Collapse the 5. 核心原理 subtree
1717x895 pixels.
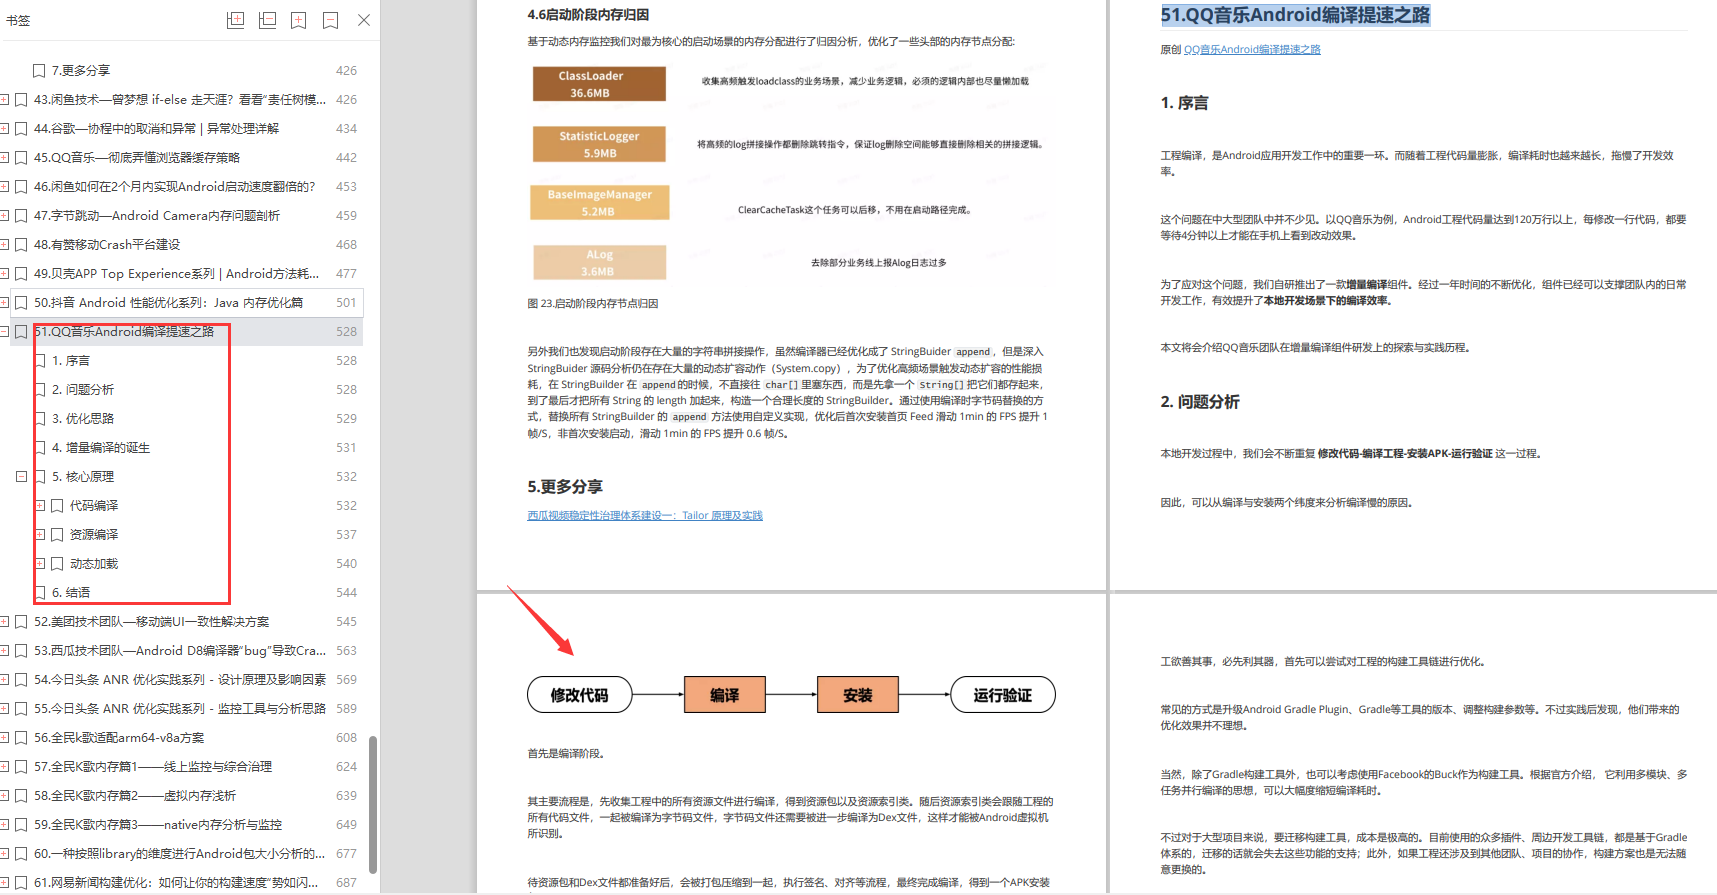[21, 477]
